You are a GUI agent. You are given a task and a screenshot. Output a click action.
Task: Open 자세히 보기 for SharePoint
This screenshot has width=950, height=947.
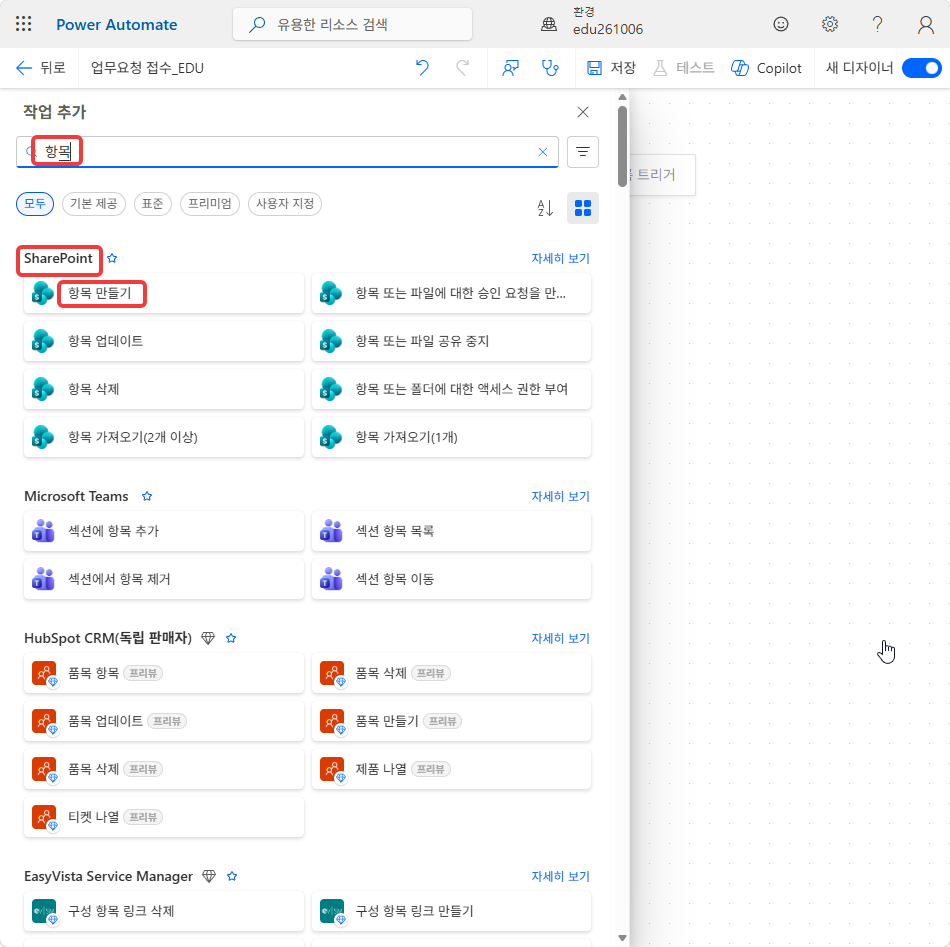[560, 259]
